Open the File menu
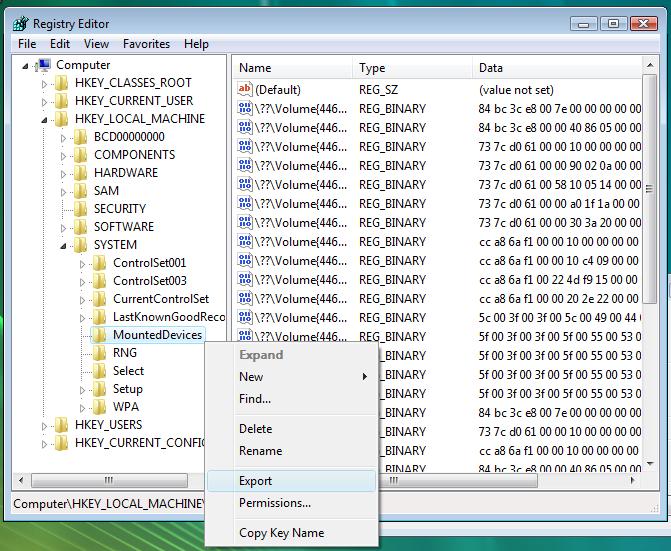 [x=27, y=44]
